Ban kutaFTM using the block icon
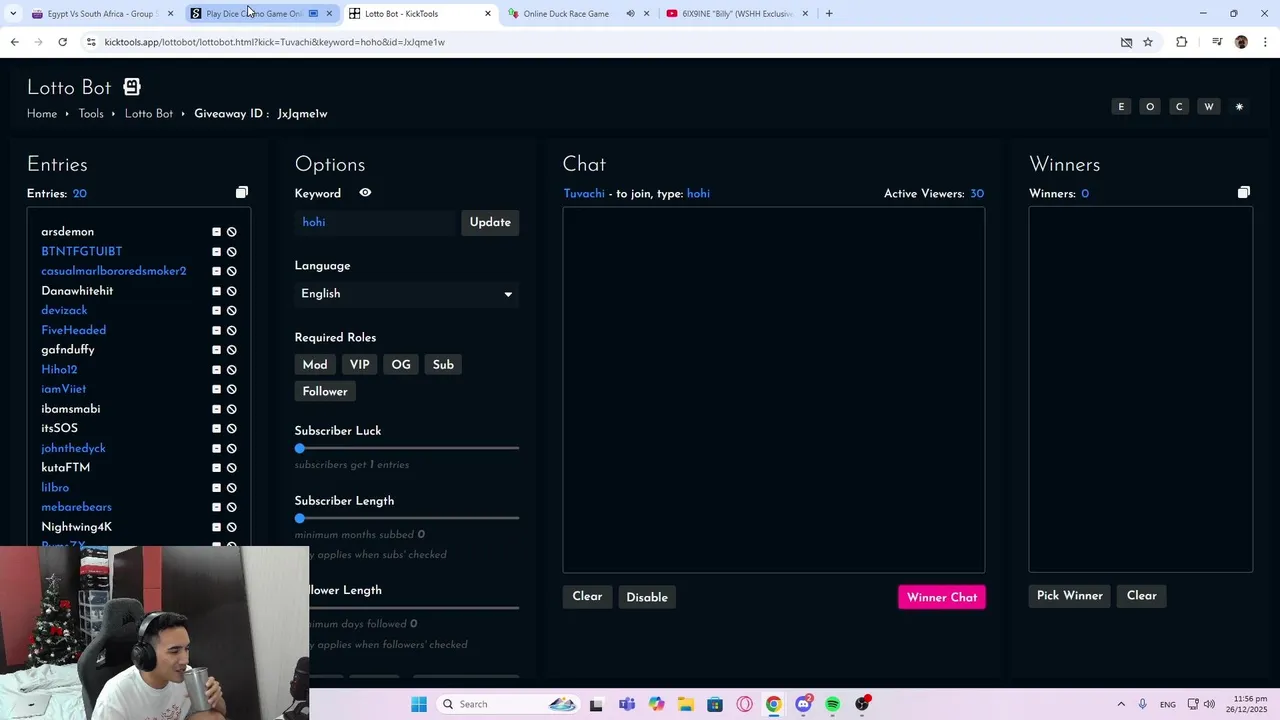The height and width of the screenshot is (720, 1280). (x=231, y=468)
